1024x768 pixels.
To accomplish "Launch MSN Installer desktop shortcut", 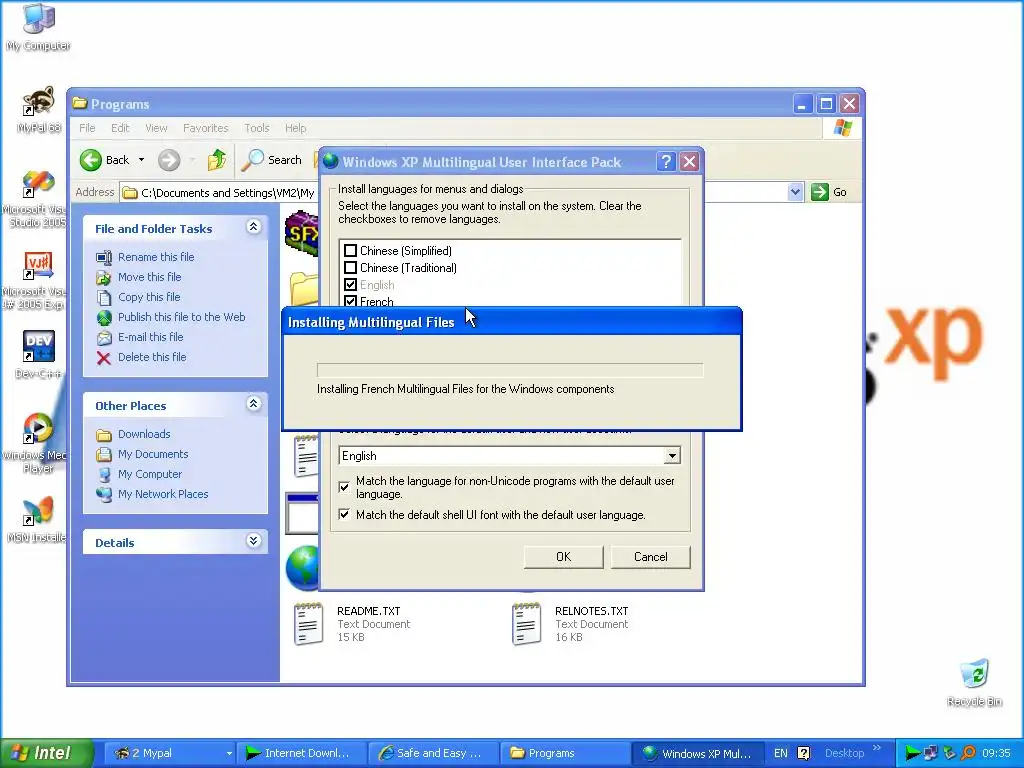I will [36, 520].
